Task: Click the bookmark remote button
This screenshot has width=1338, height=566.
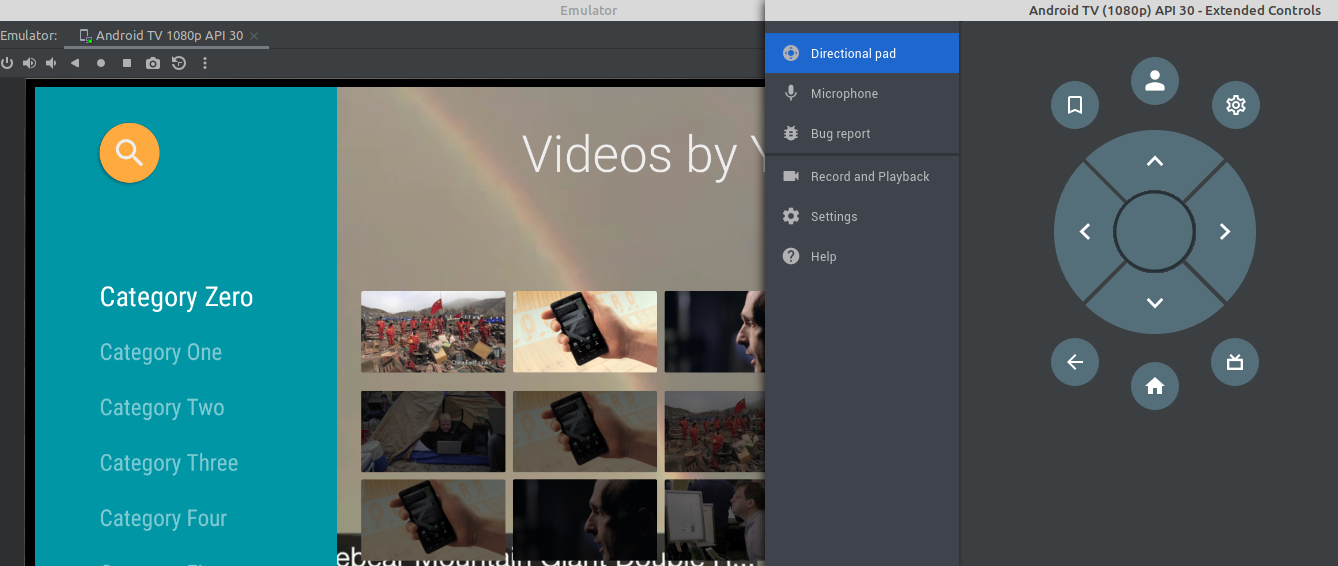Action: [x=1075, y=105]
